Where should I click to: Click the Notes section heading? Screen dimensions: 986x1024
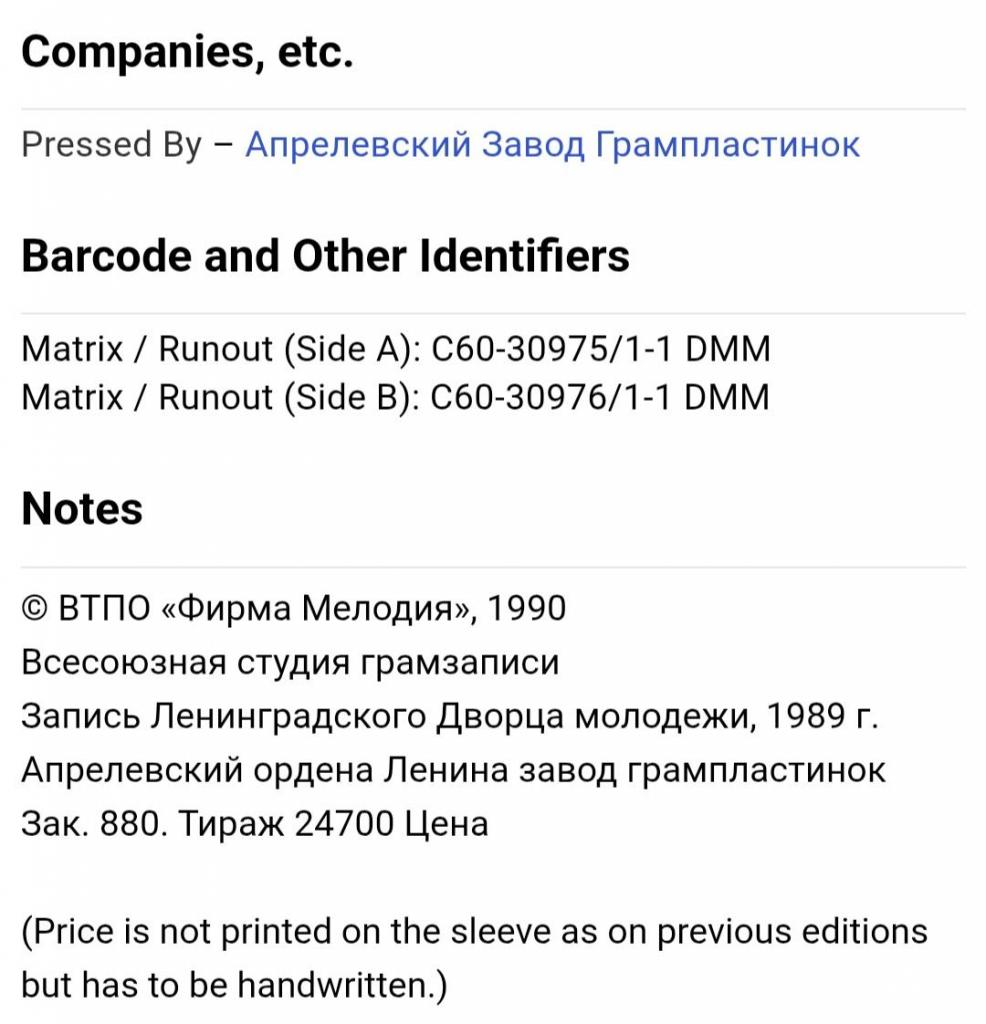(82, 509)
